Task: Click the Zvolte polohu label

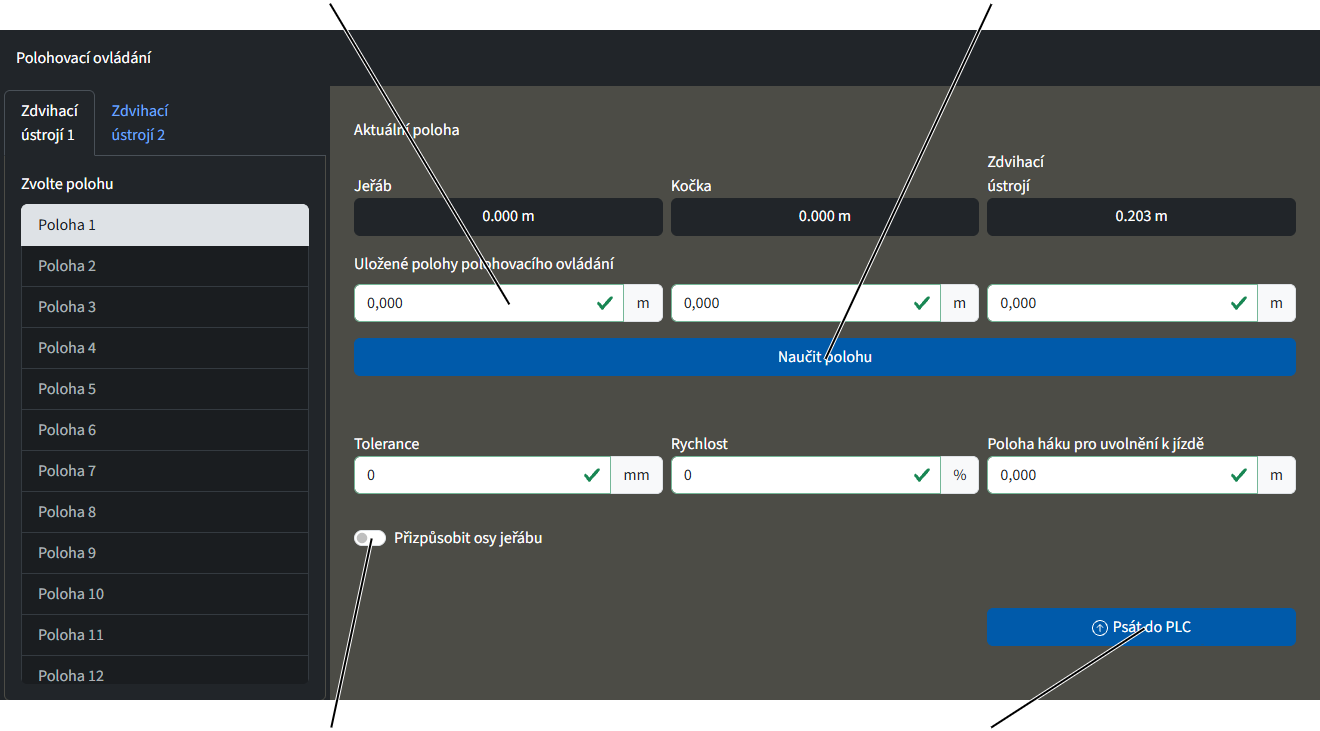Action: (67, 184)
